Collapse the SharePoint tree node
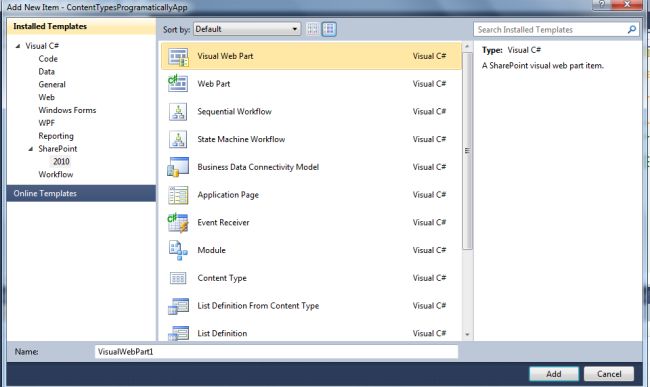The image size is (650, 387). click(31, 149)
